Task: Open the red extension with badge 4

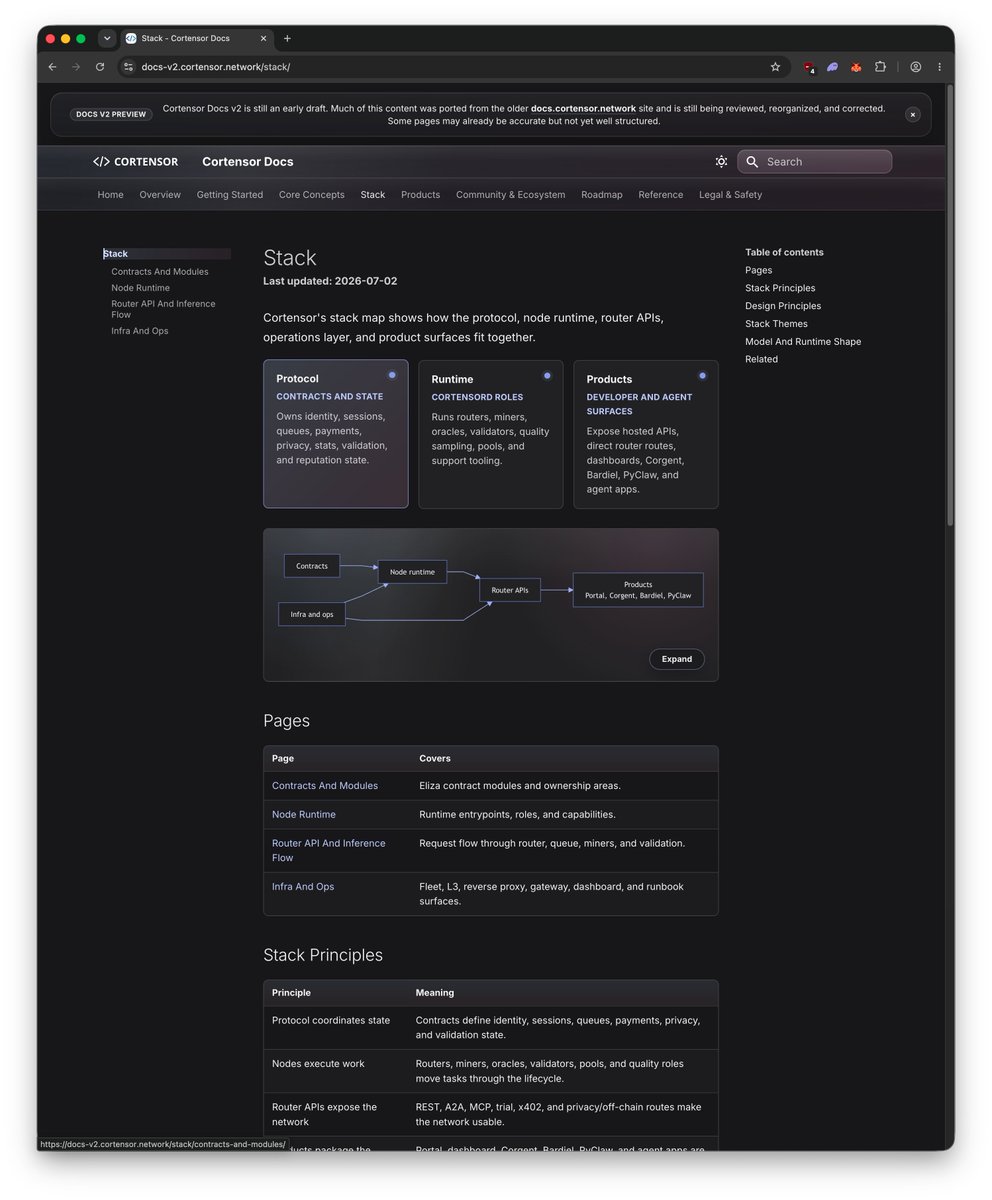Action: coord(809,67)
